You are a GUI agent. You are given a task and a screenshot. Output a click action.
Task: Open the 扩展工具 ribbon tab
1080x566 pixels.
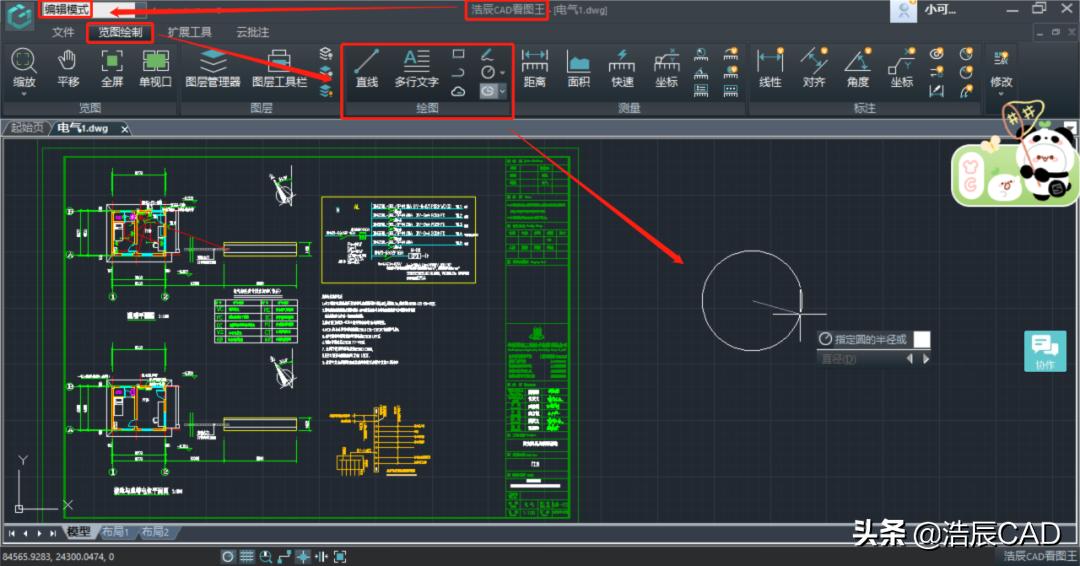(x=189, y=32)
